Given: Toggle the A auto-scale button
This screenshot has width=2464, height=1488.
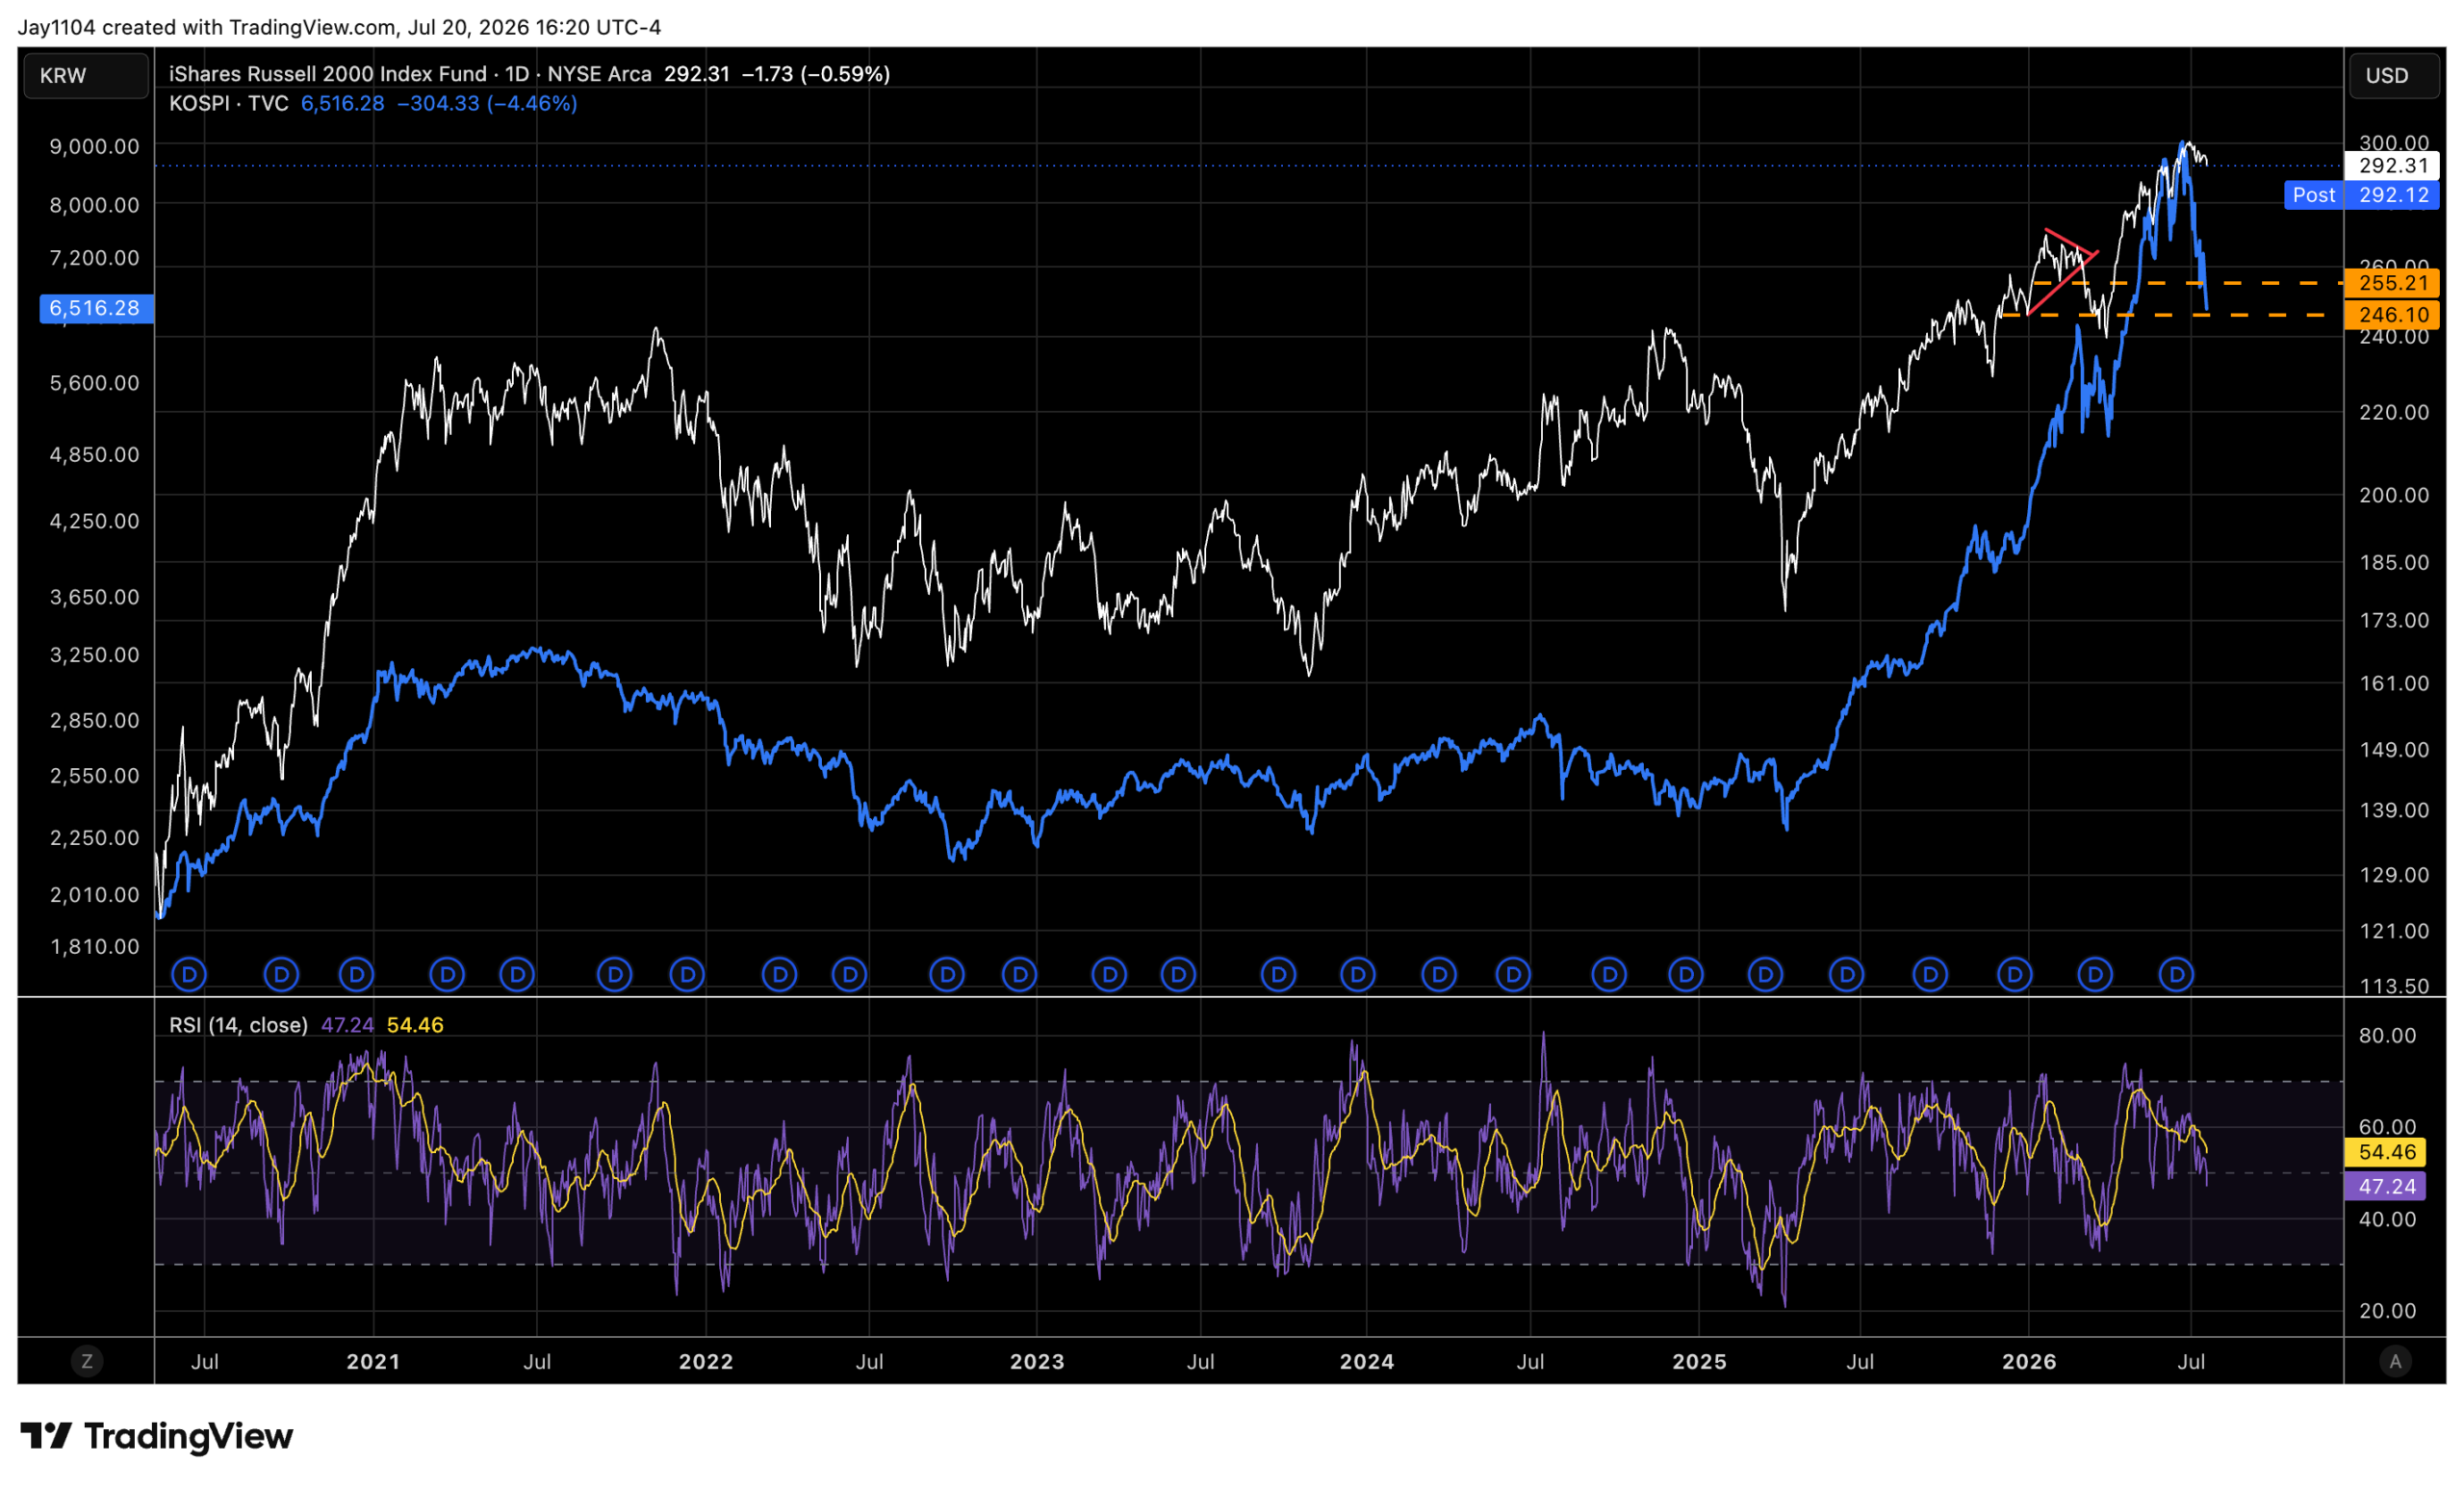Looking at the screenshot, I should [x=2395, y=1361].
